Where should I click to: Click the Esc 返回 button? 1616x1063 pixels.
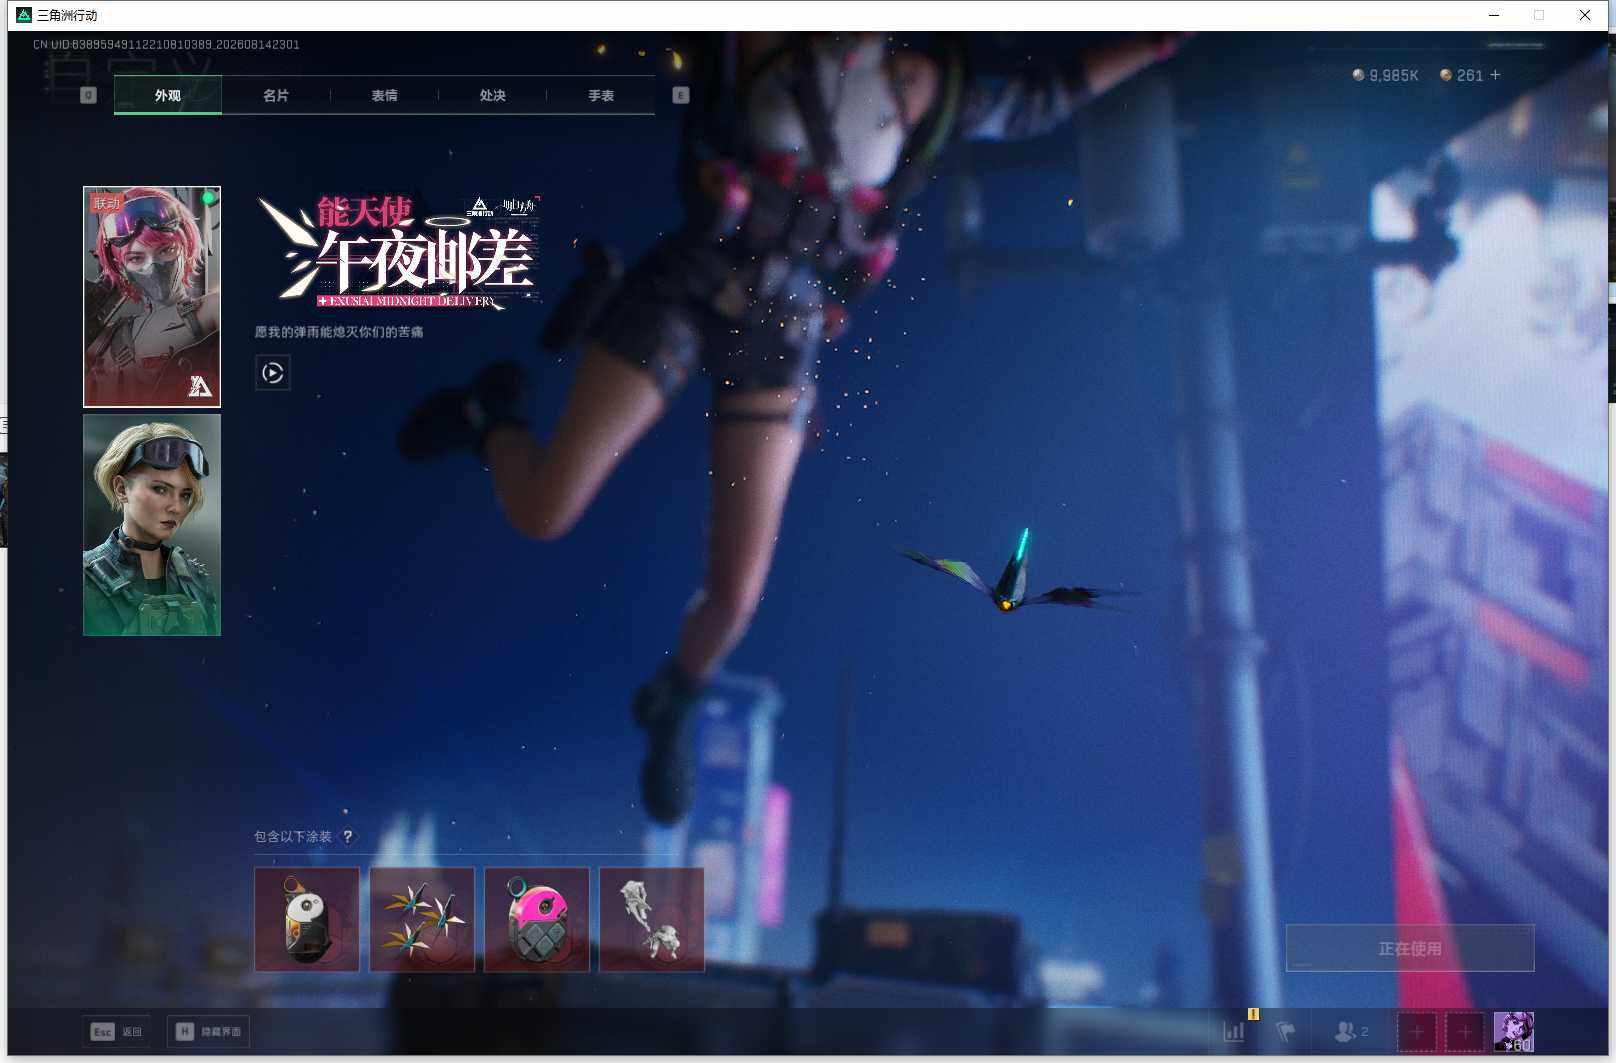coord(117,1032)
